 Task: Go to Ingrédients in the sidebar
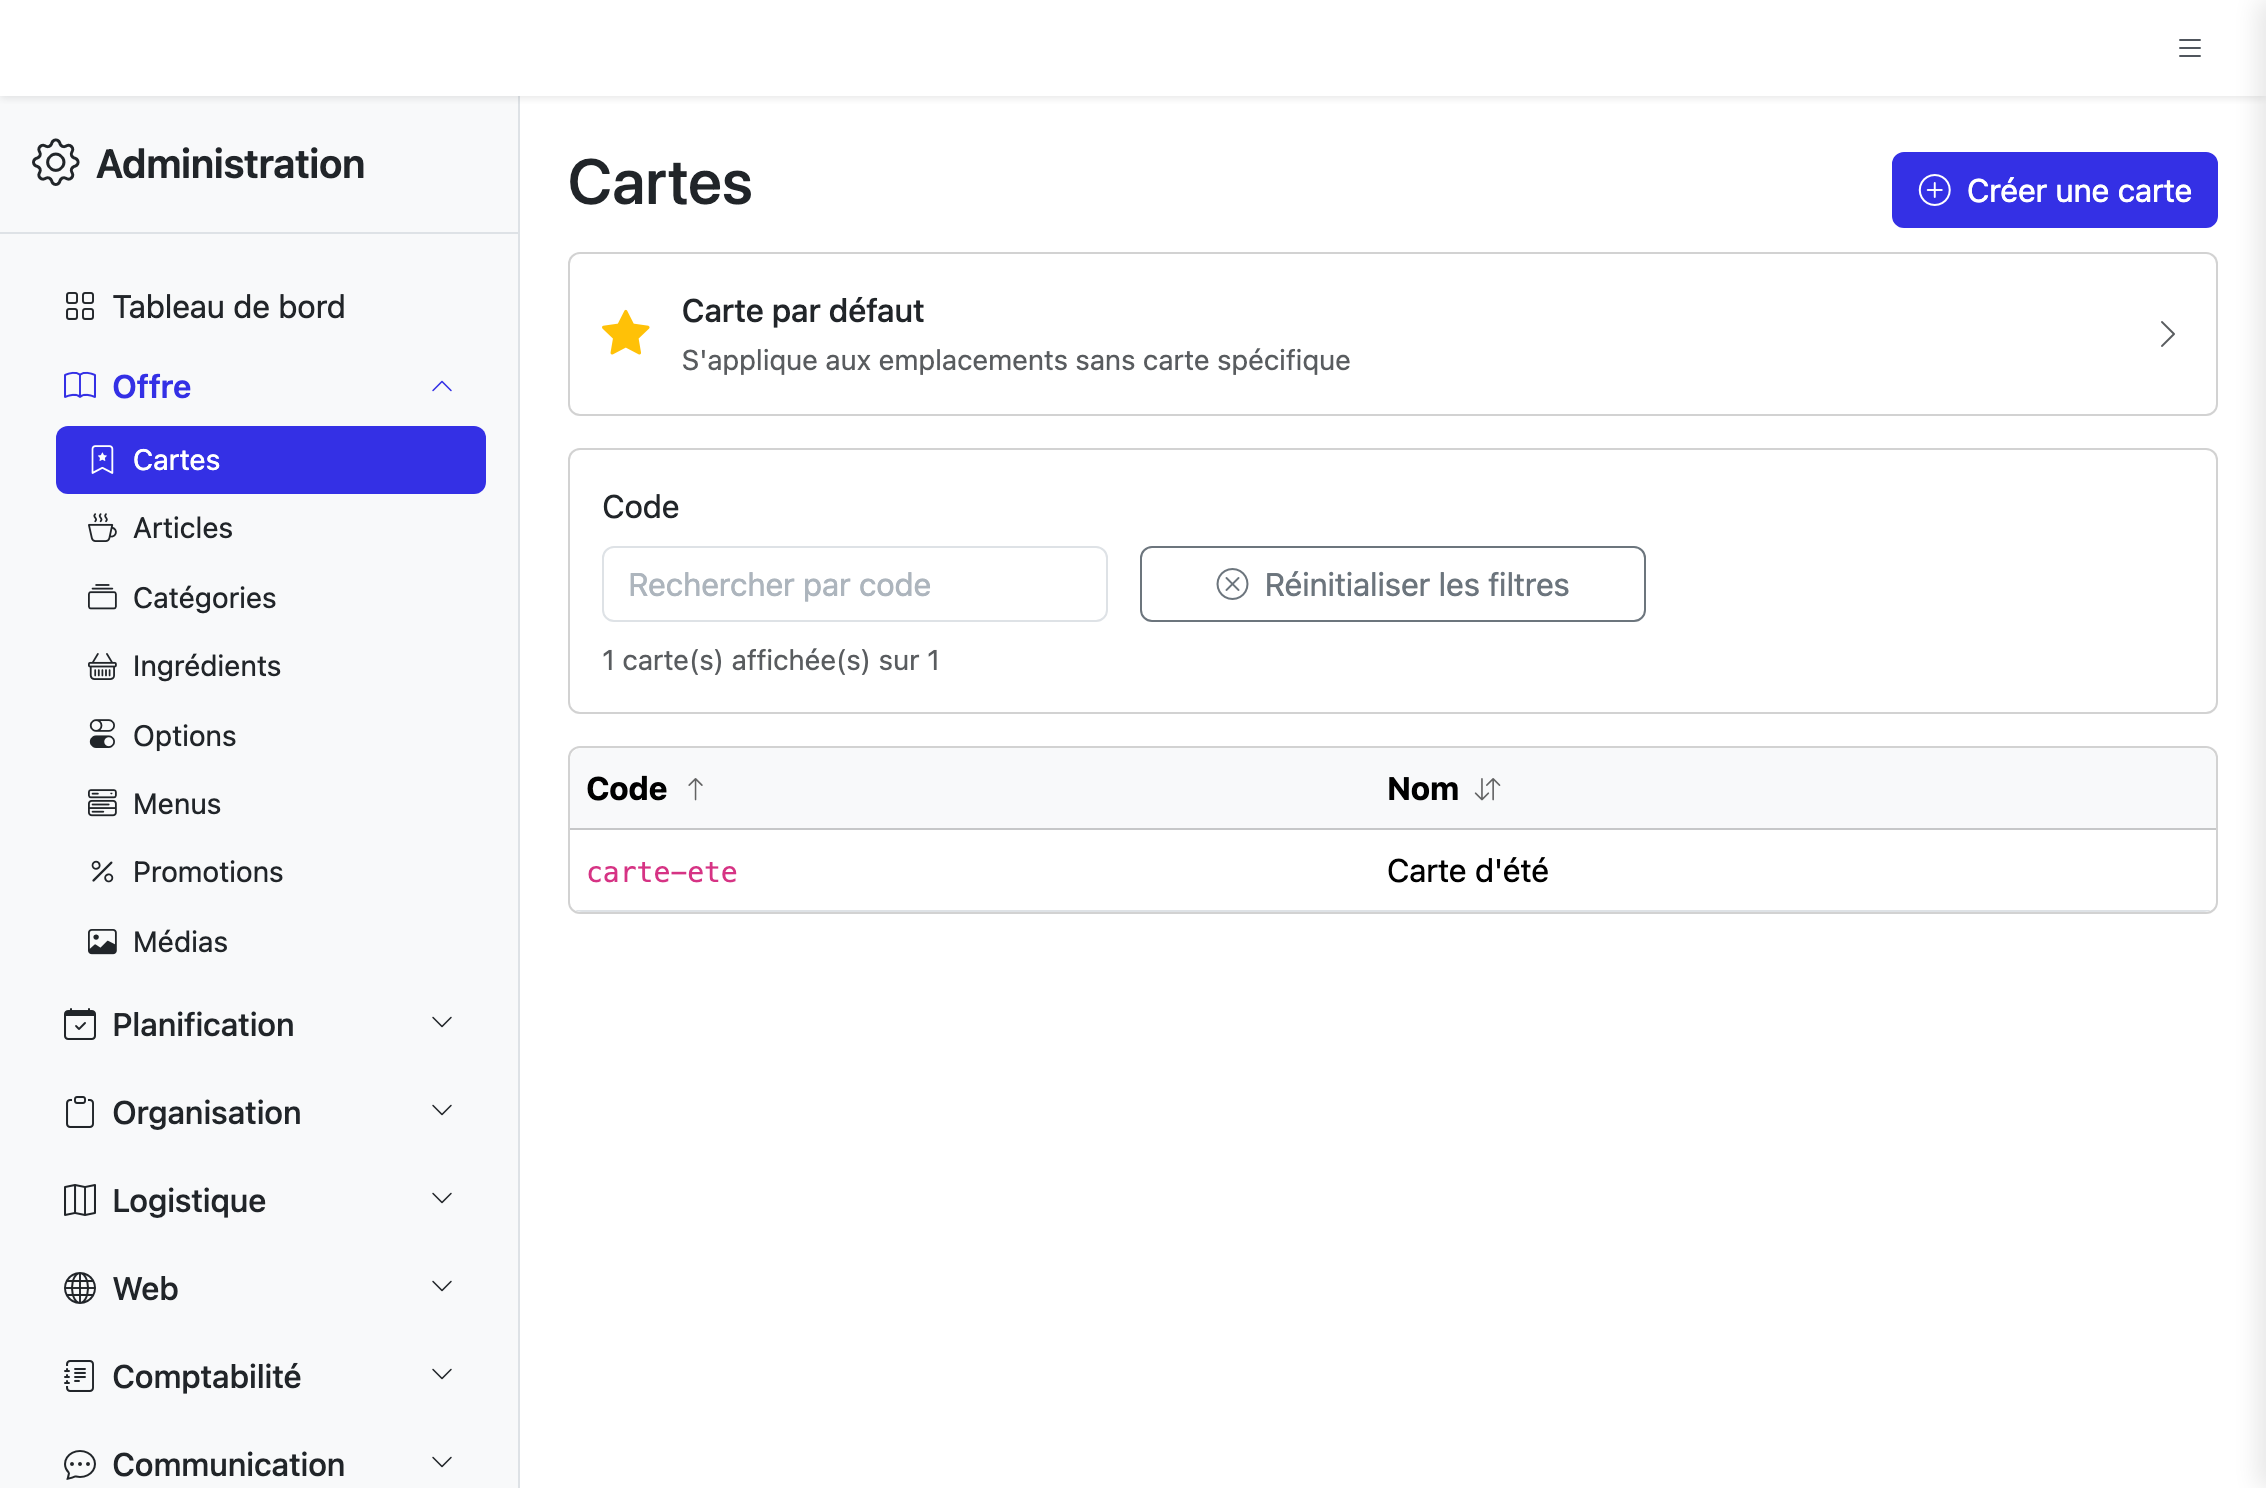click(271, 666)
